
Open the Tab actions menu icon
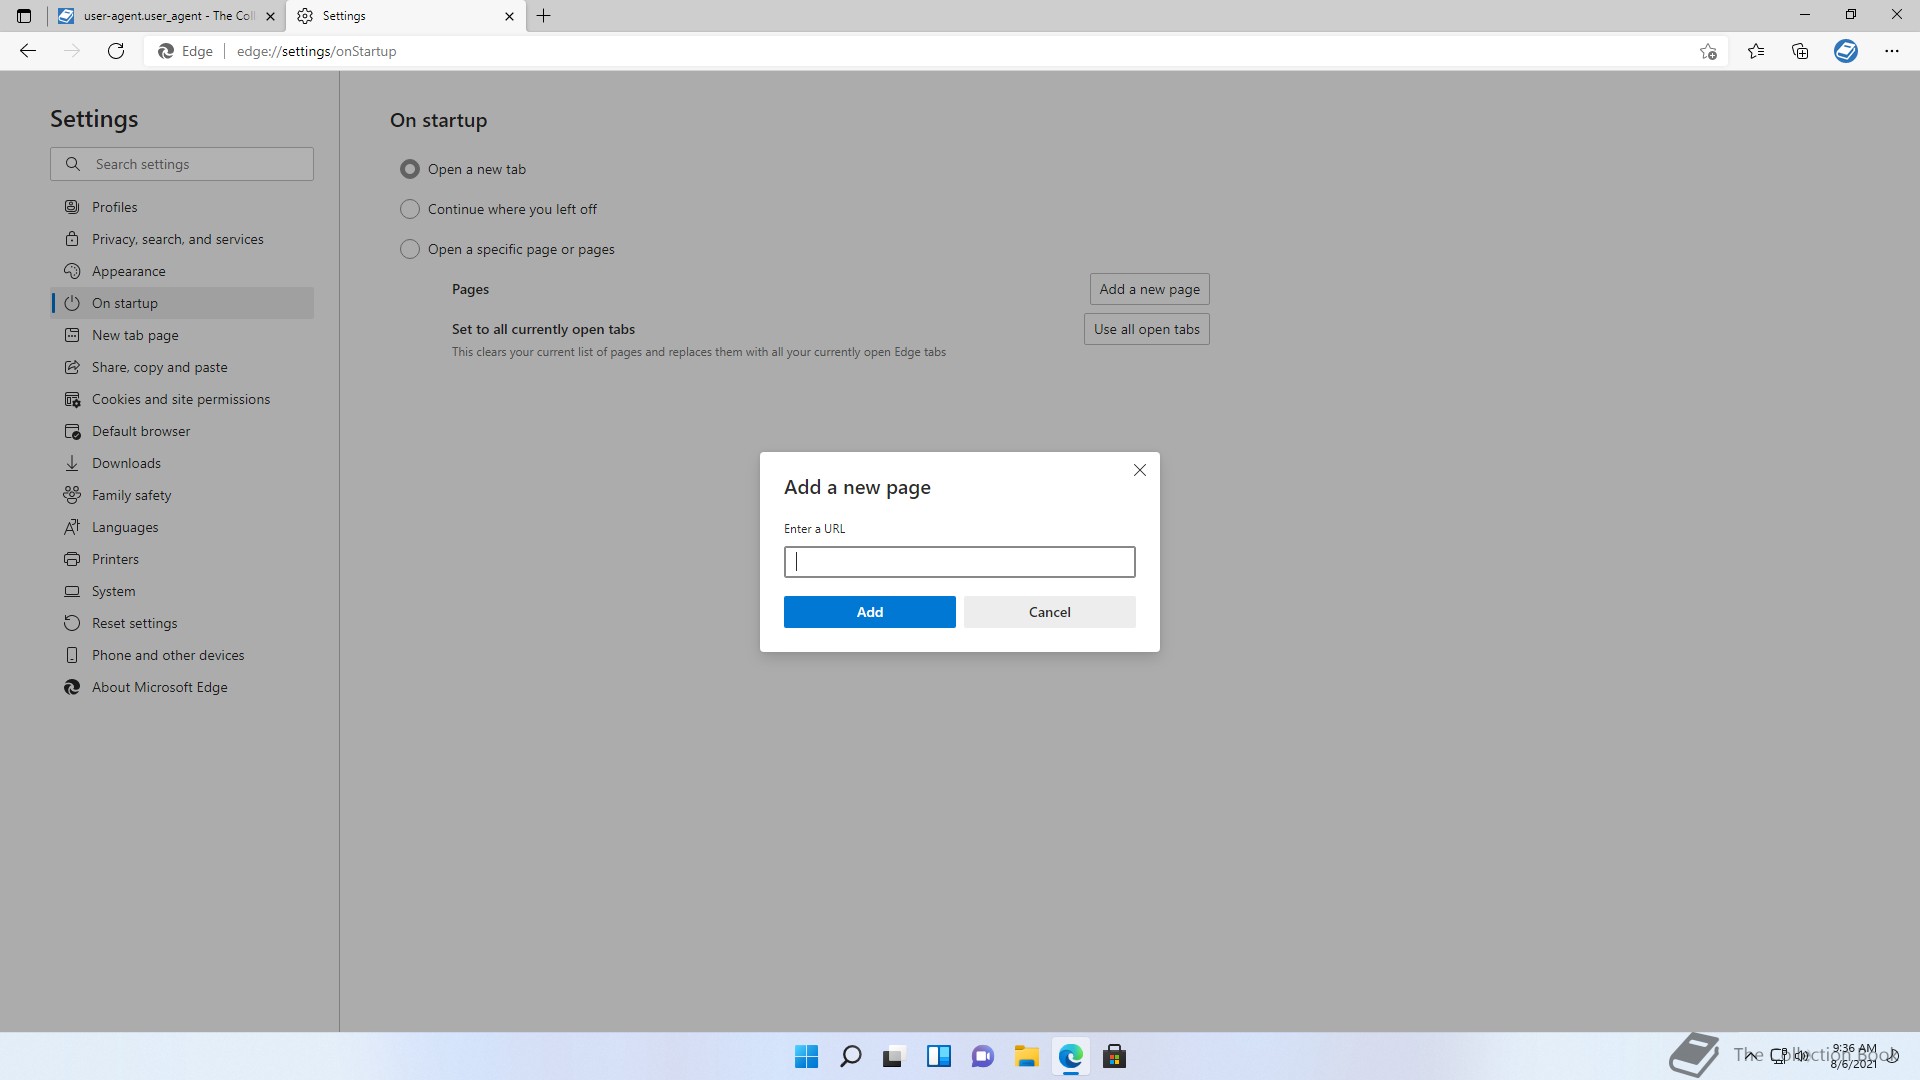(24, 16)
